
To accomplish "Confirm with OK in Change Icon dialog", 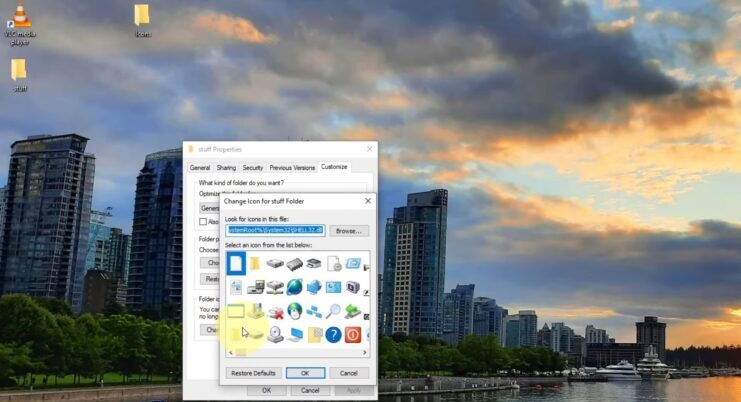I will [x=305, y=373].
